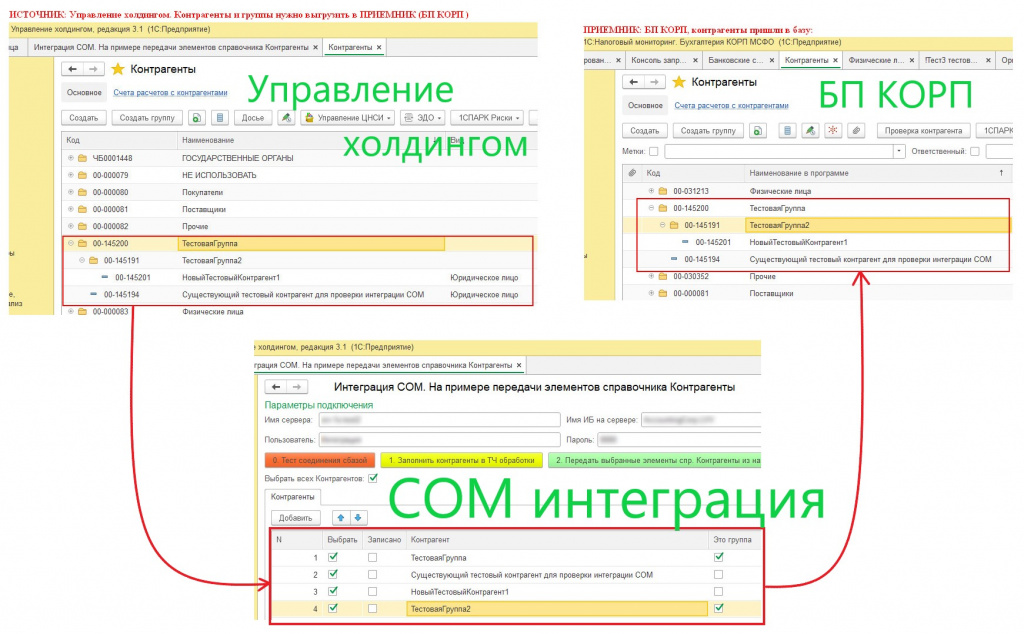The width and height of the screenshot is (1024, 634).
Task: Click forward arrow in Управление холдингом window
Action: [x=93, y=69]
